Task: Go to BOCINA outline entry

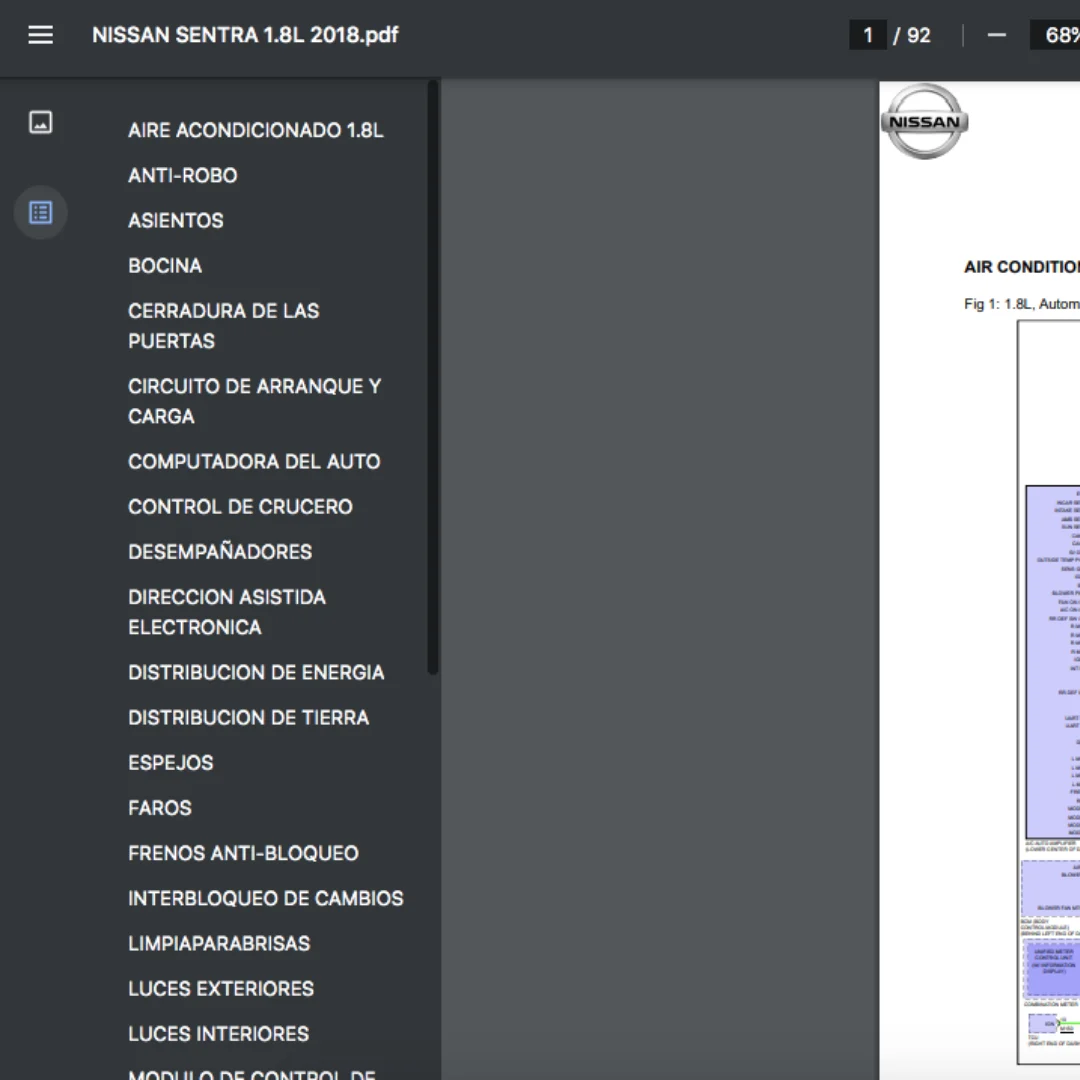Action: [x=165, y=266]
